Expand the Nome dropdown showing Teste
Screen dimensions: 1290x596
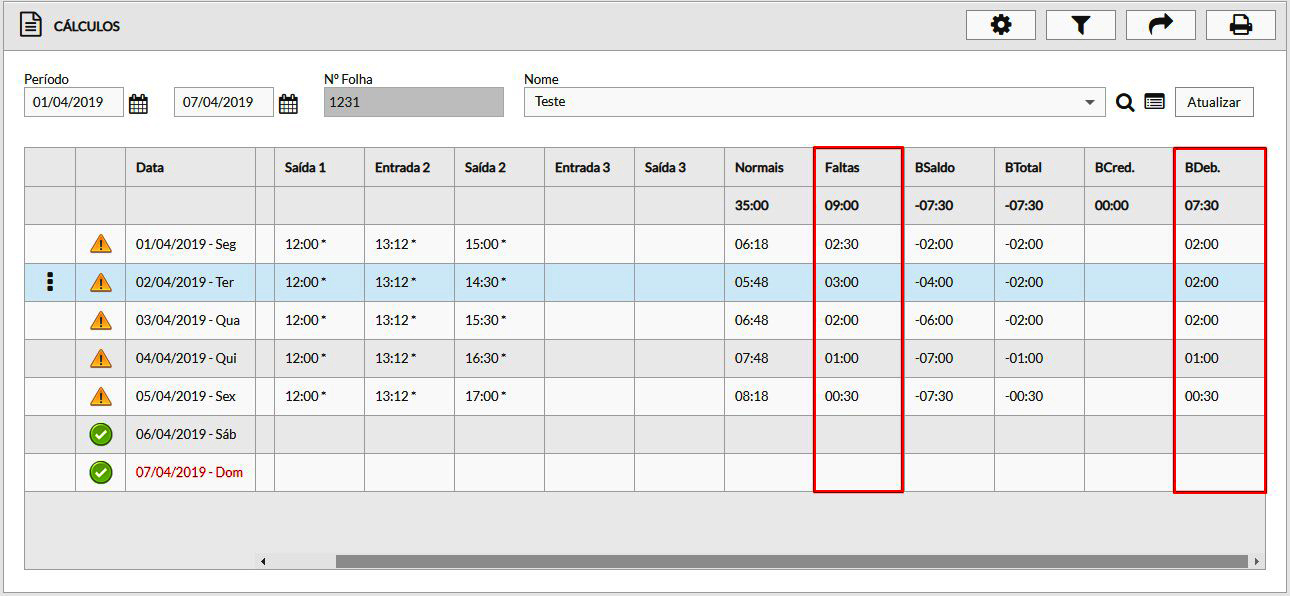click(x=1089, y=102)
